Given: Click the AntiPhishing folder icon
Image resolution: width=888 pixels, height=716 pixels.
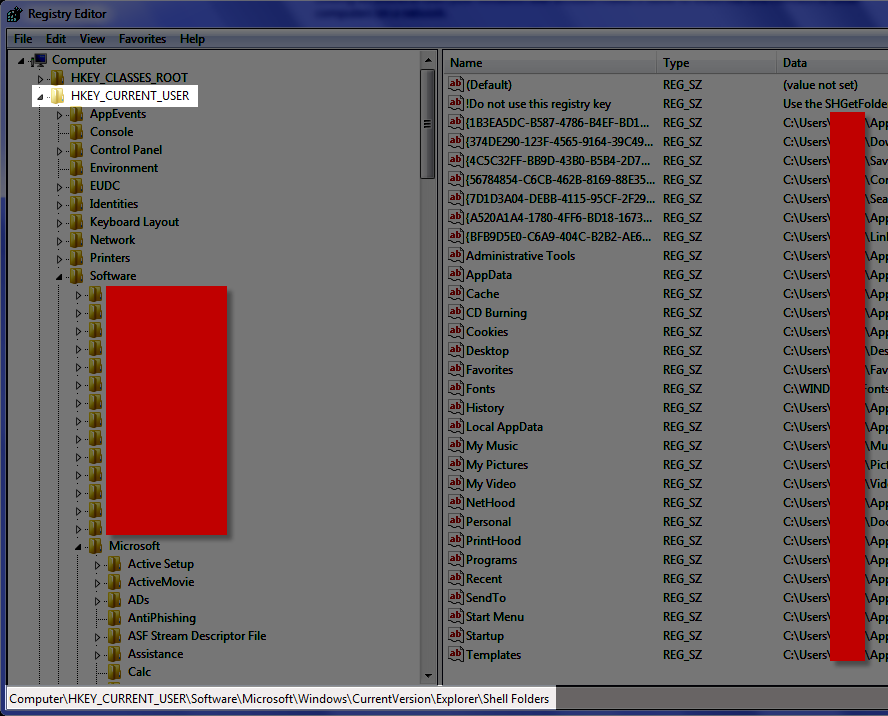Looking at the screenshot, I should pos(114,618).
